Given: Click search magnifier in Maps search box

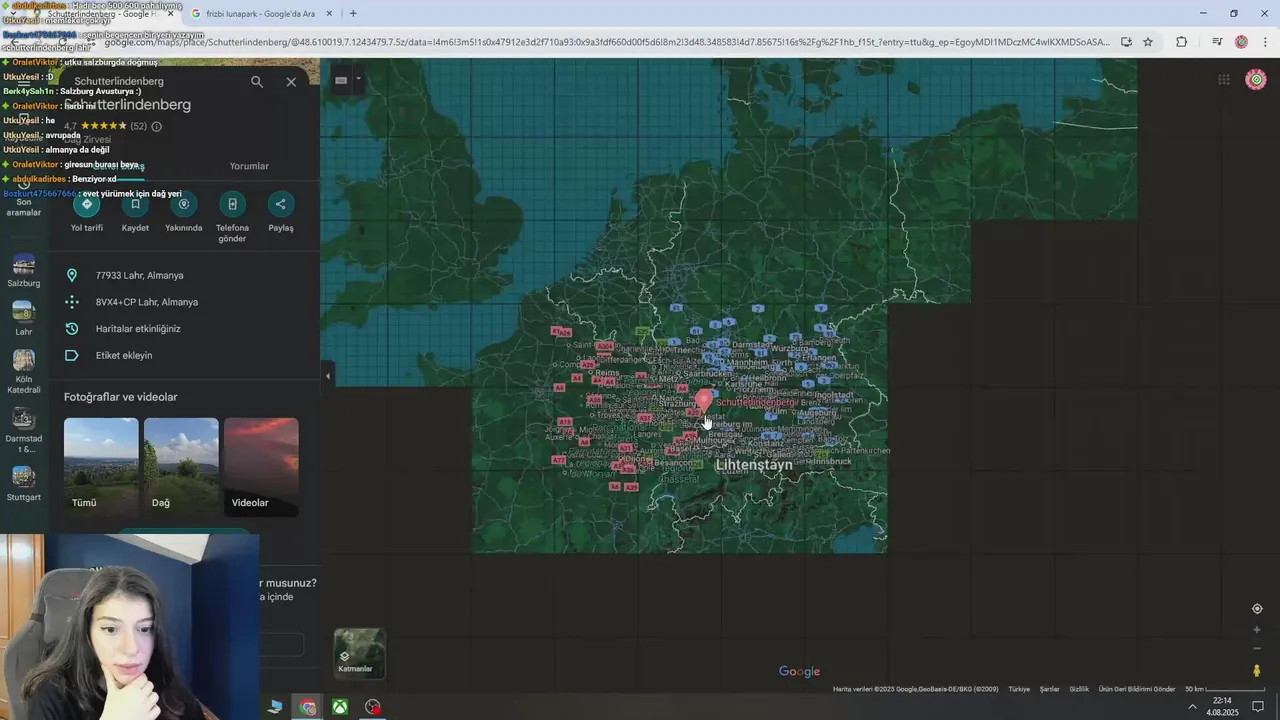Looking at the screenshot, I should [x=257, y=82].
